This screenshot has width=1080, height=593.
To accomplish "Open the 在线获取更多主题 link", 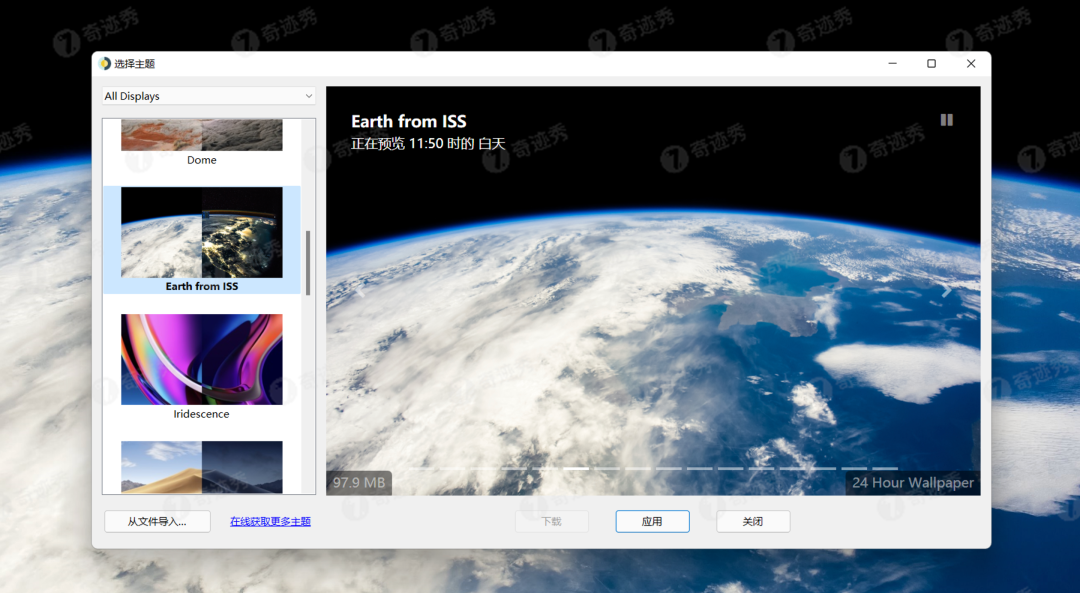I will [x=270, y=521].
